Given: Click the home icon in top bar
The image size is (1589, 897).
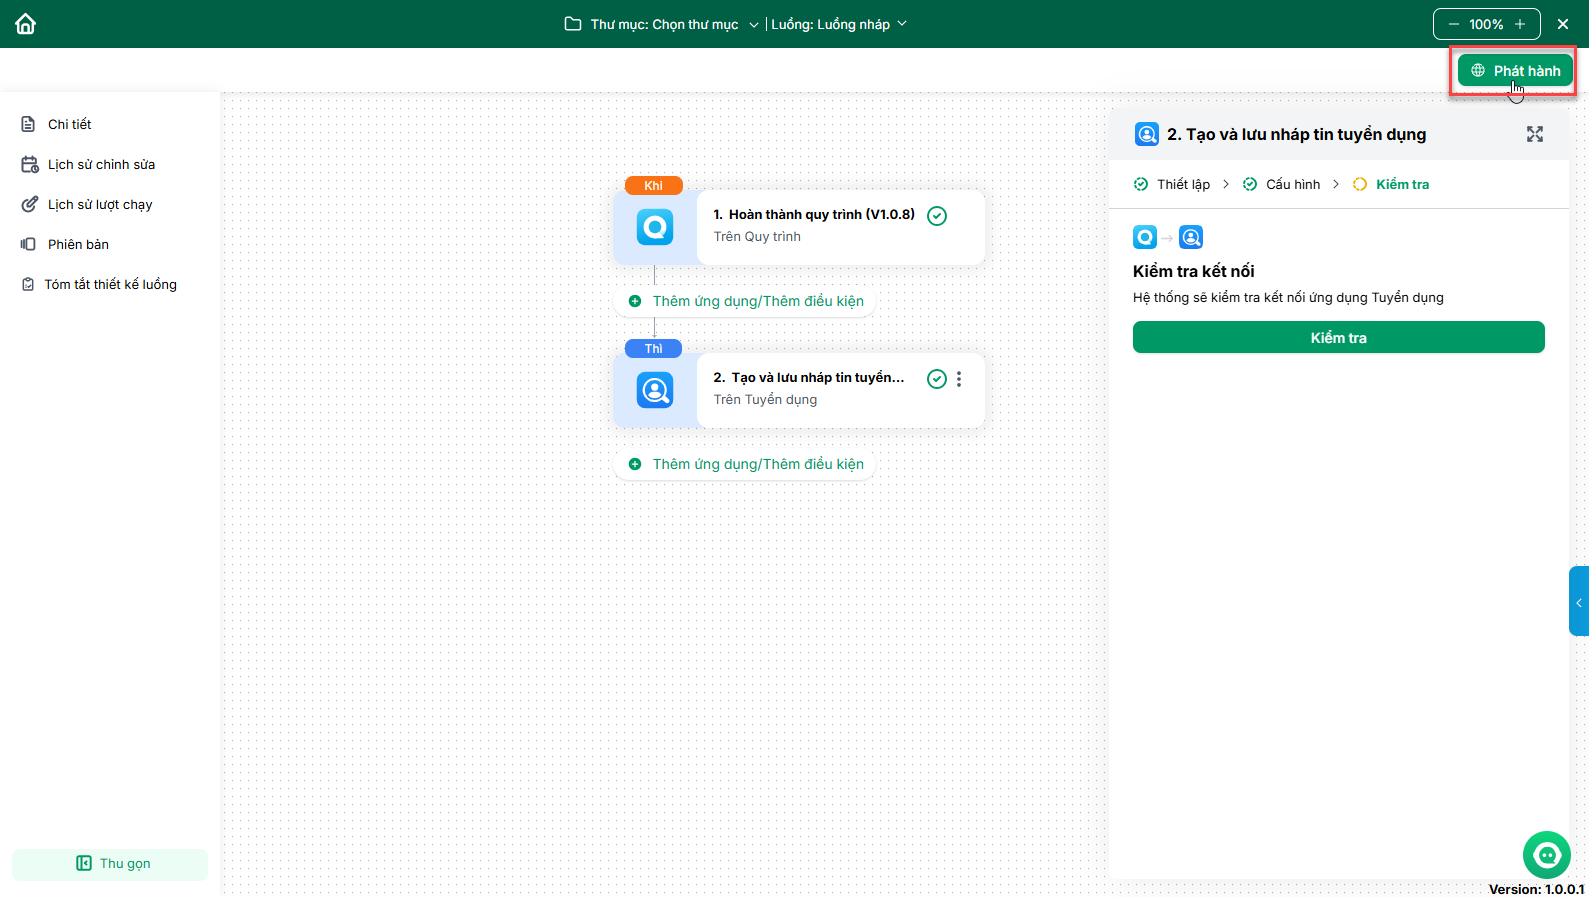Looking at the screenshot, I should (x=26, y=24).
